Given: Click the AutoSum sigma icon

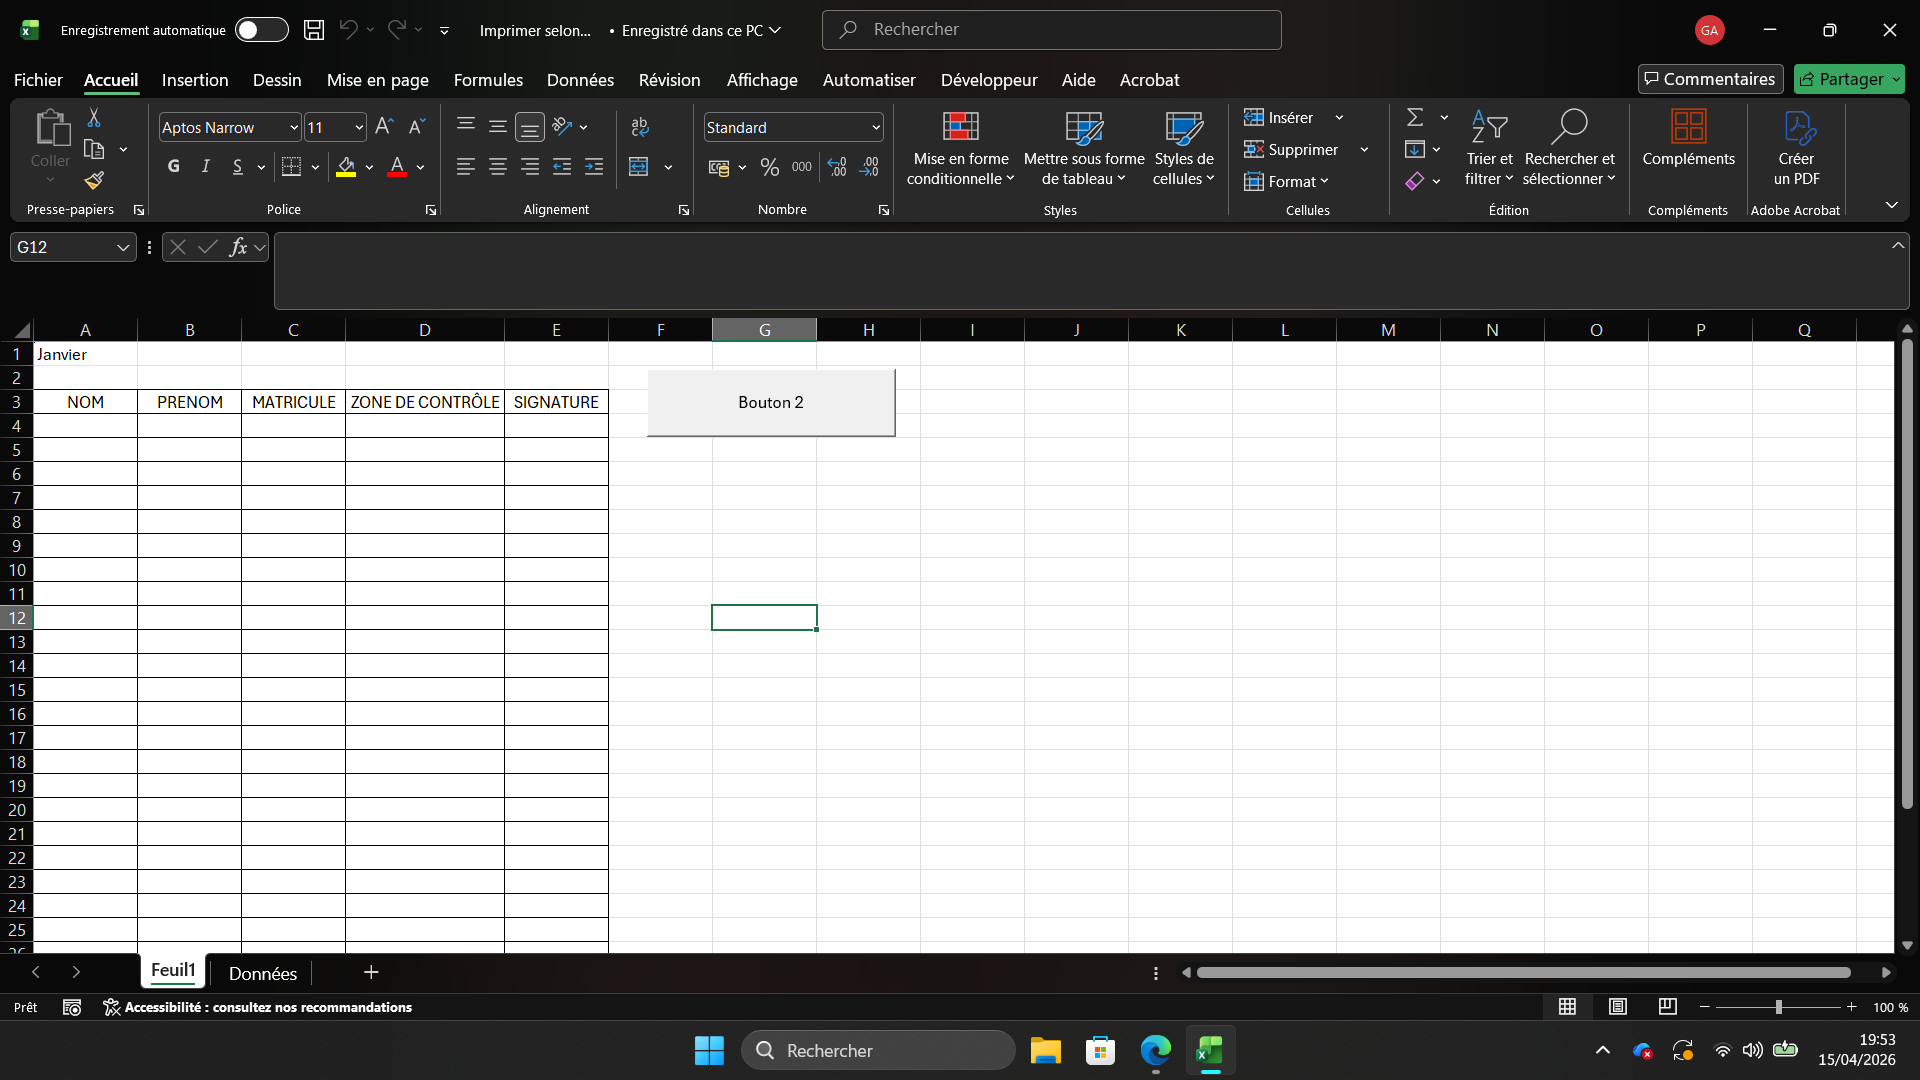Looking at the screenshot, I should click(1415, 118).
